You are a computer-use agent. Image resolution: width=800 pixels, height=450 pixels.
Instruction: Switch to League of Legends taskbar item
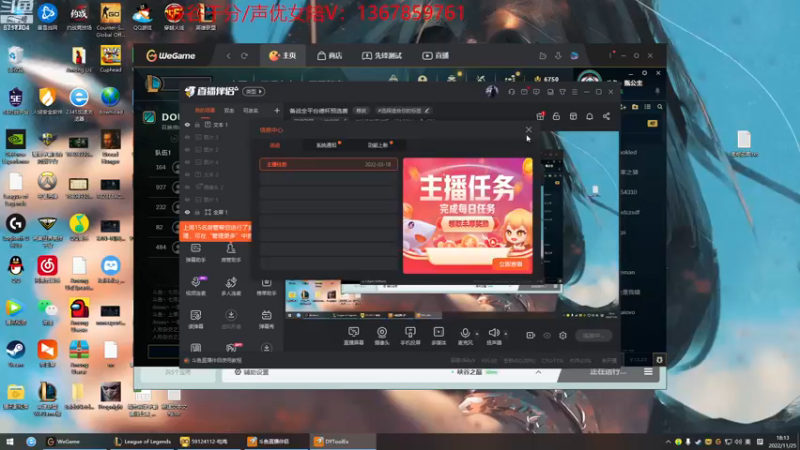pyautogui.click(x=142, y=441)
